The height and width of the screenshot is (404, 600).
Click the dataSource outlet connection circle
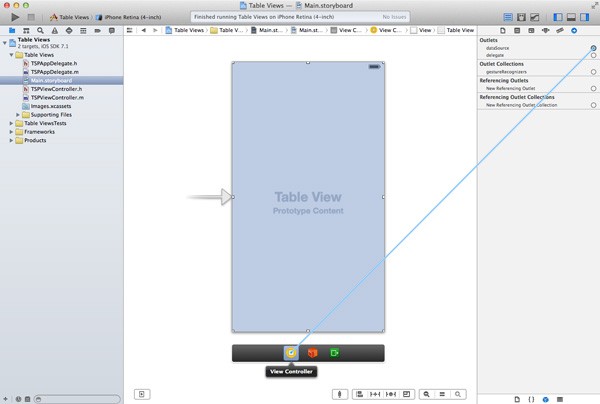593,48
